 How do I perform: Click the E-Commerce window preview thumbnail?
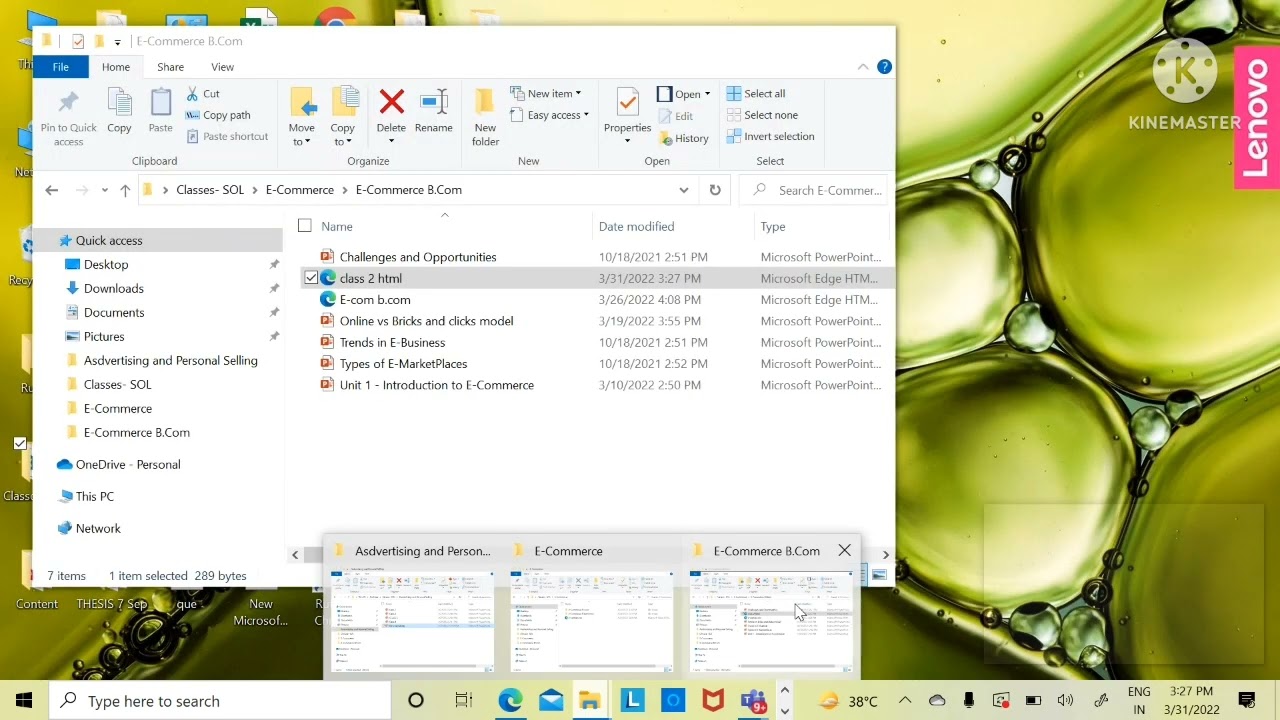coord(592,622)
